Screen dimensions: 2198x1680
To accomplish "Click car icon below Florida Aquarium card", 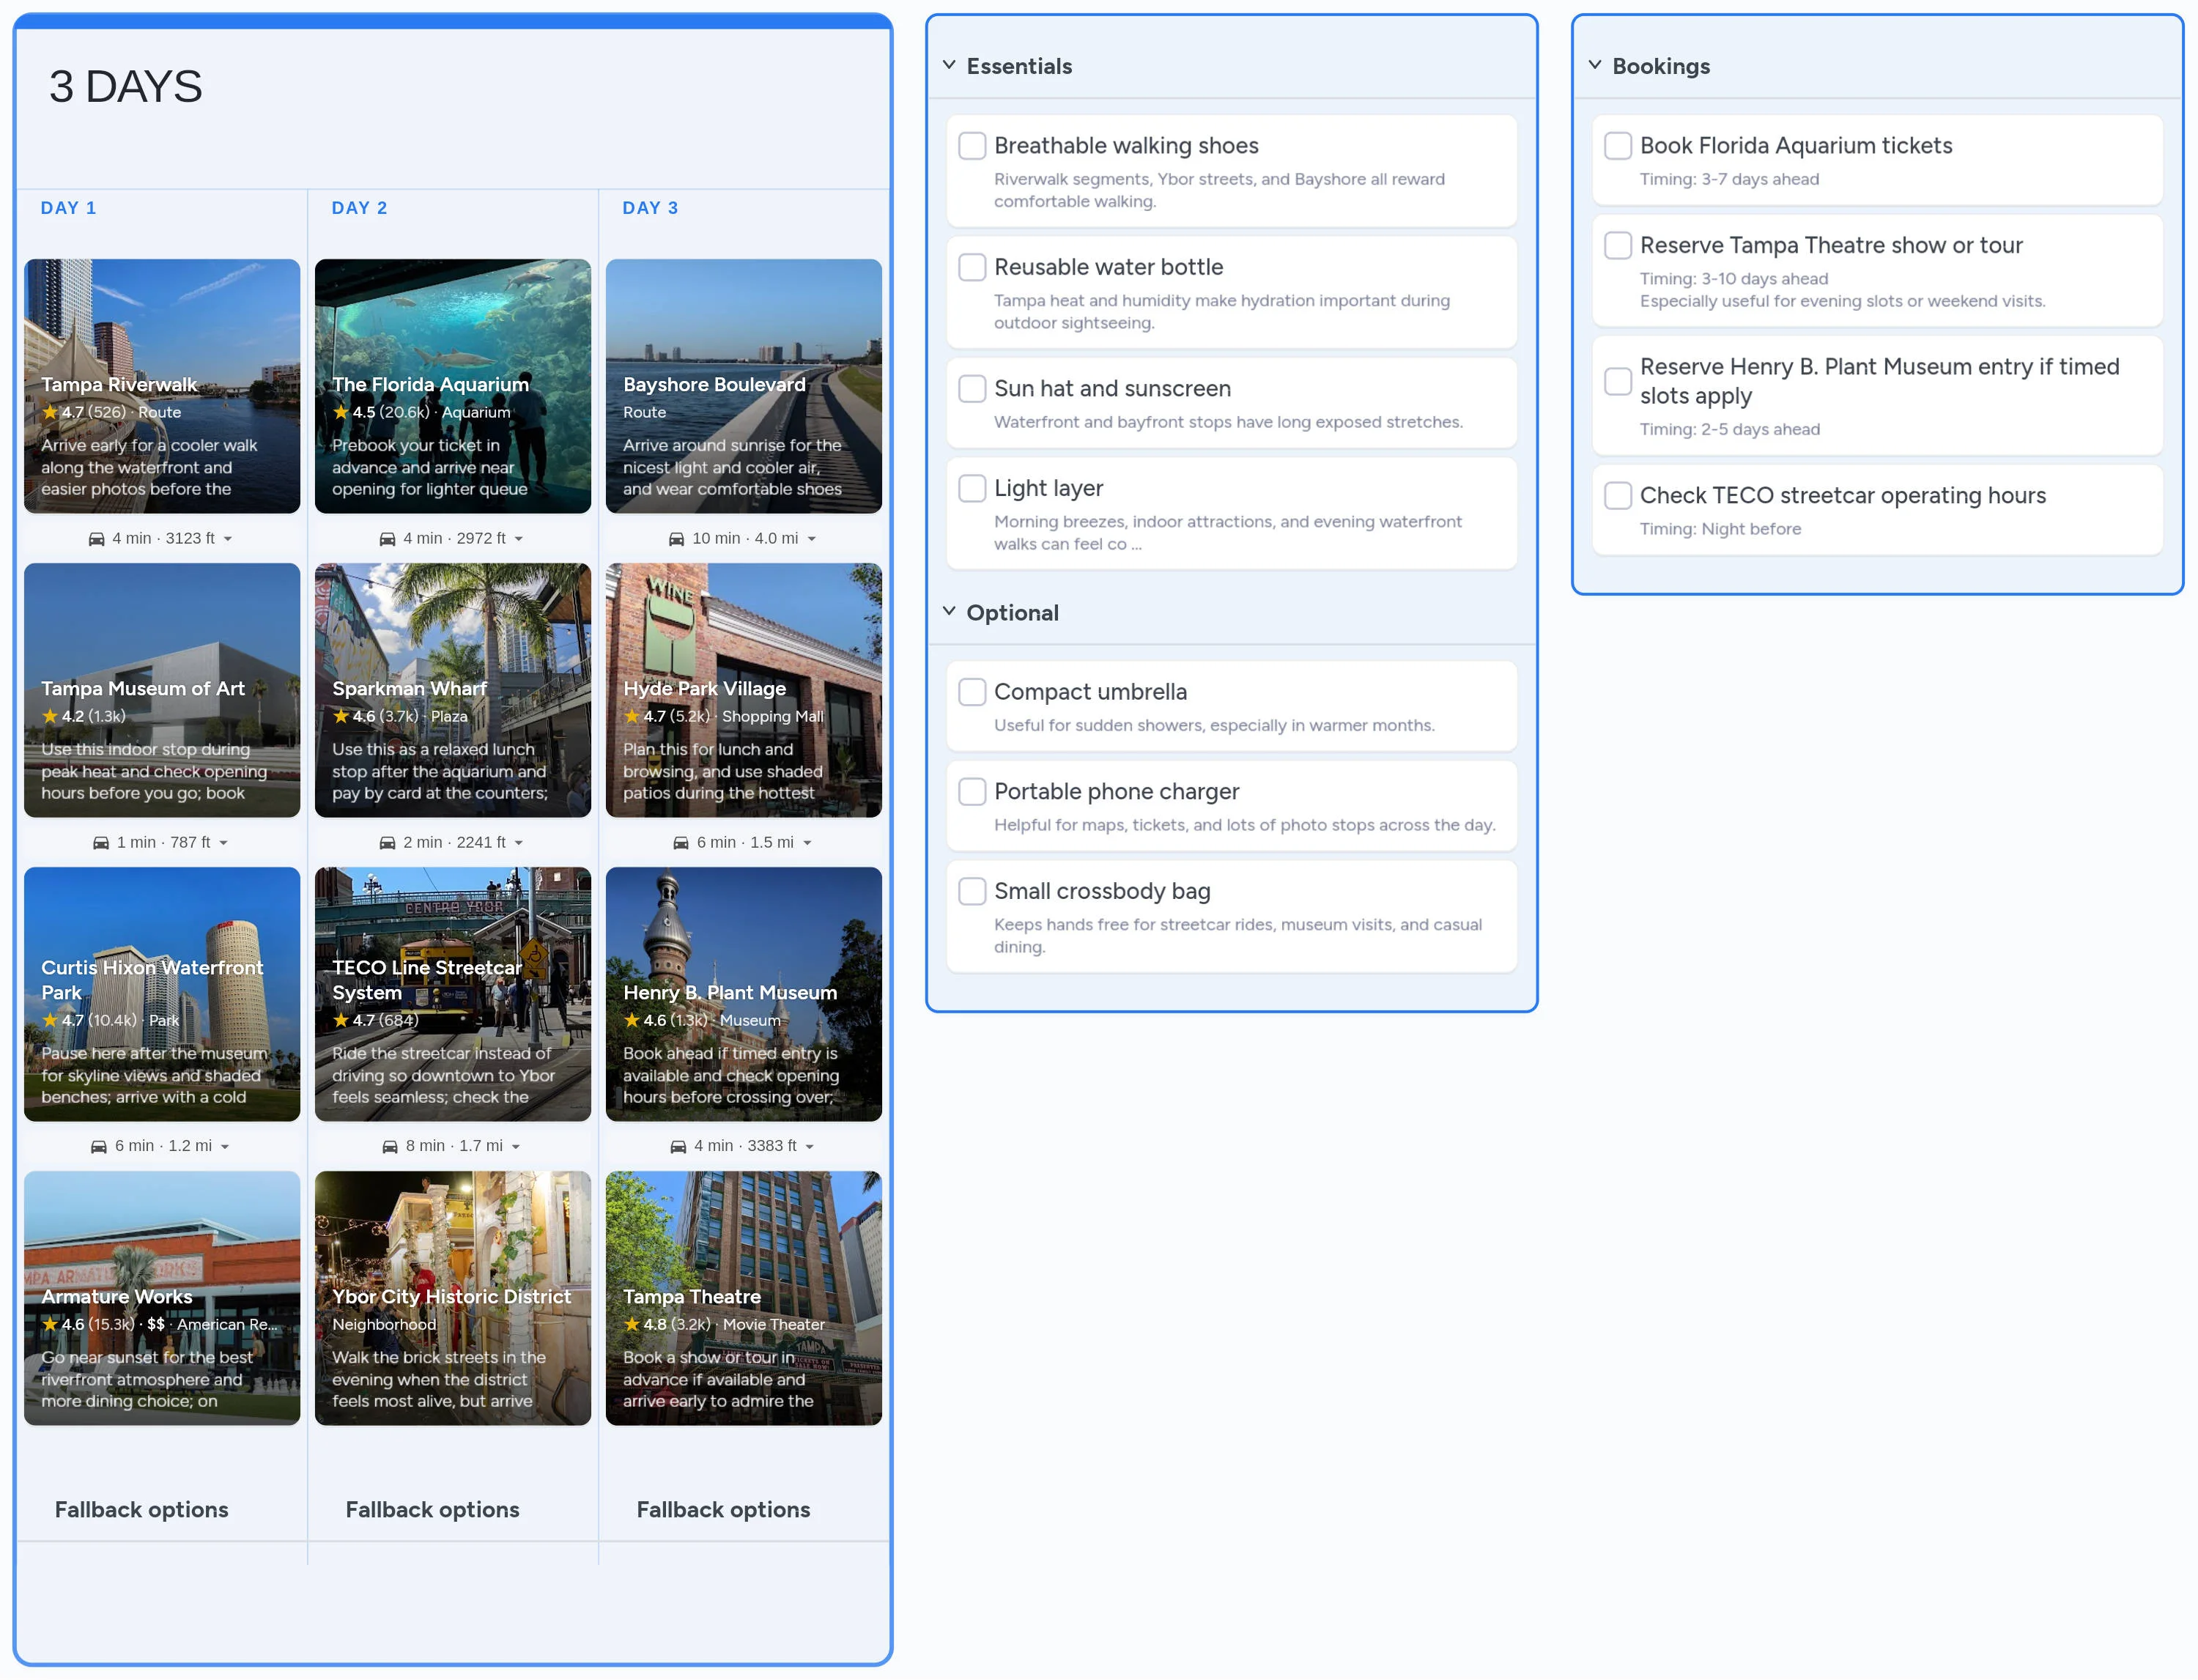I will 387,539.
